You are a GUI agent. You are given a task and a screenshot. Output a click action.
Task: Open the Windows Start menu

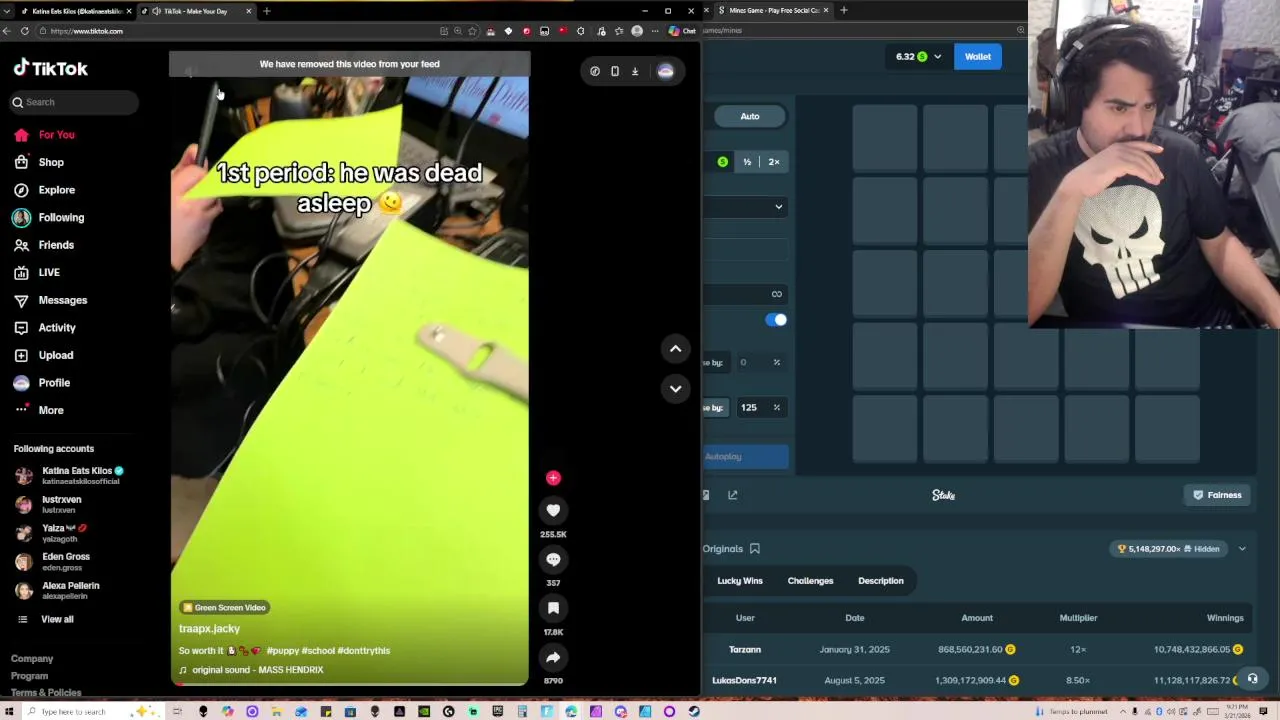tap(9, 712)
